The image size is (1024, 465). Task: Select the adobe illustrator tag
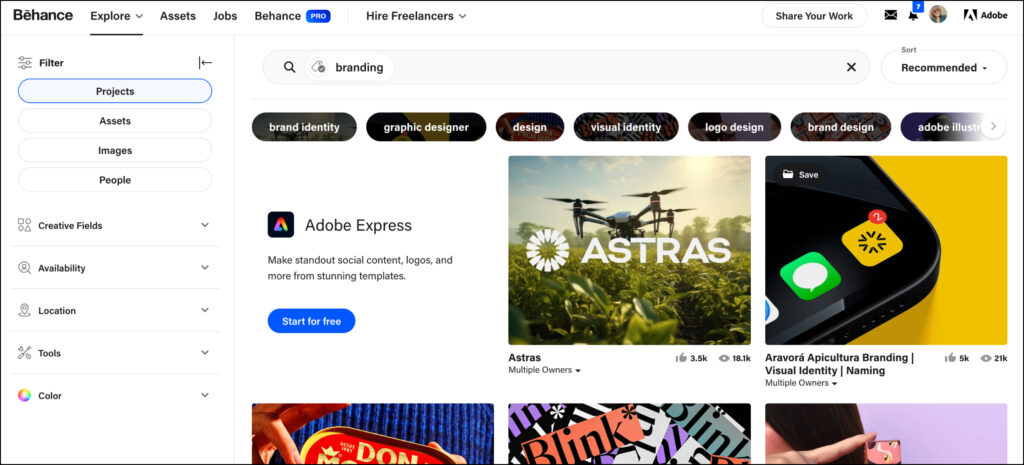tap(944, 127)
